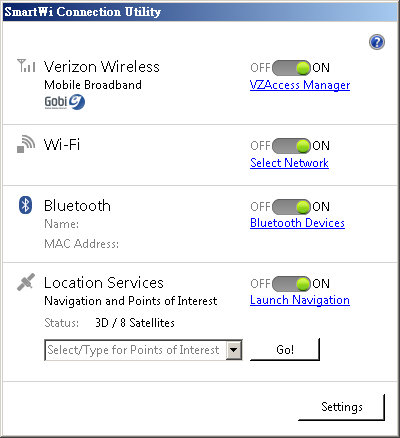Click the blue Bluetooth symbol icon
400x438 pixels.
[25, 205]
